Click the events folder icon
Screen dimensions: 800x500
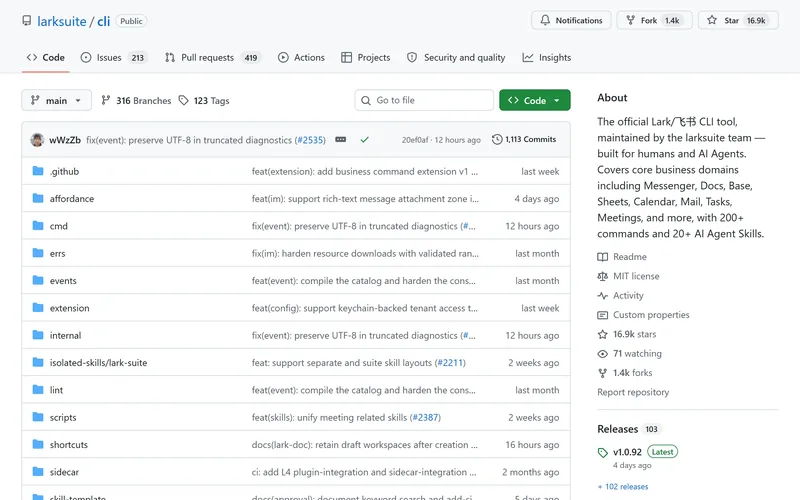pyautogui.click(x=38, y=280)
